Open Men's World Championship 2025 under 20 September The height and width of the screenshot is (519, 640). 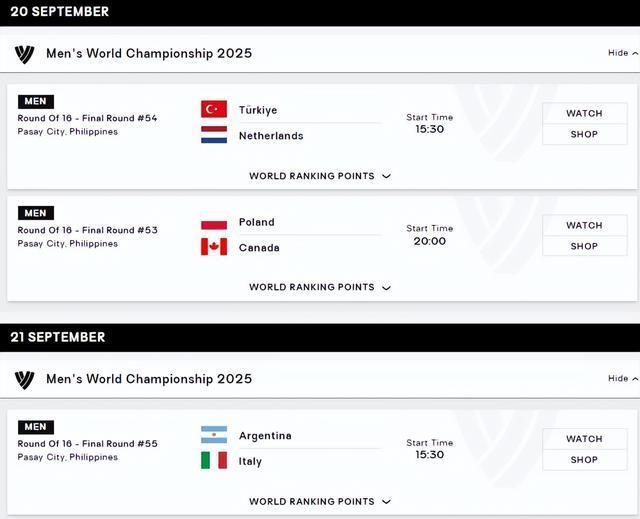click(149, 53)
